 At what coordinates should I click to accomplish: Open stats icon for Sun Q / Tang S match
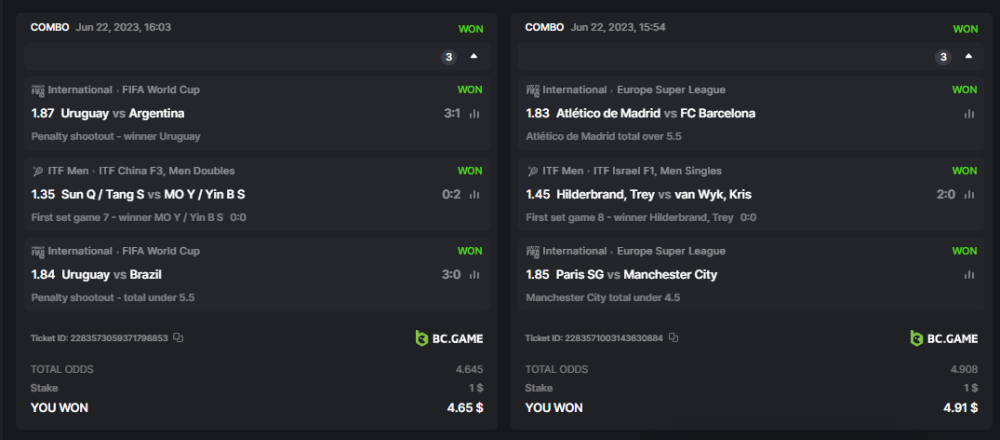[475, 194]
